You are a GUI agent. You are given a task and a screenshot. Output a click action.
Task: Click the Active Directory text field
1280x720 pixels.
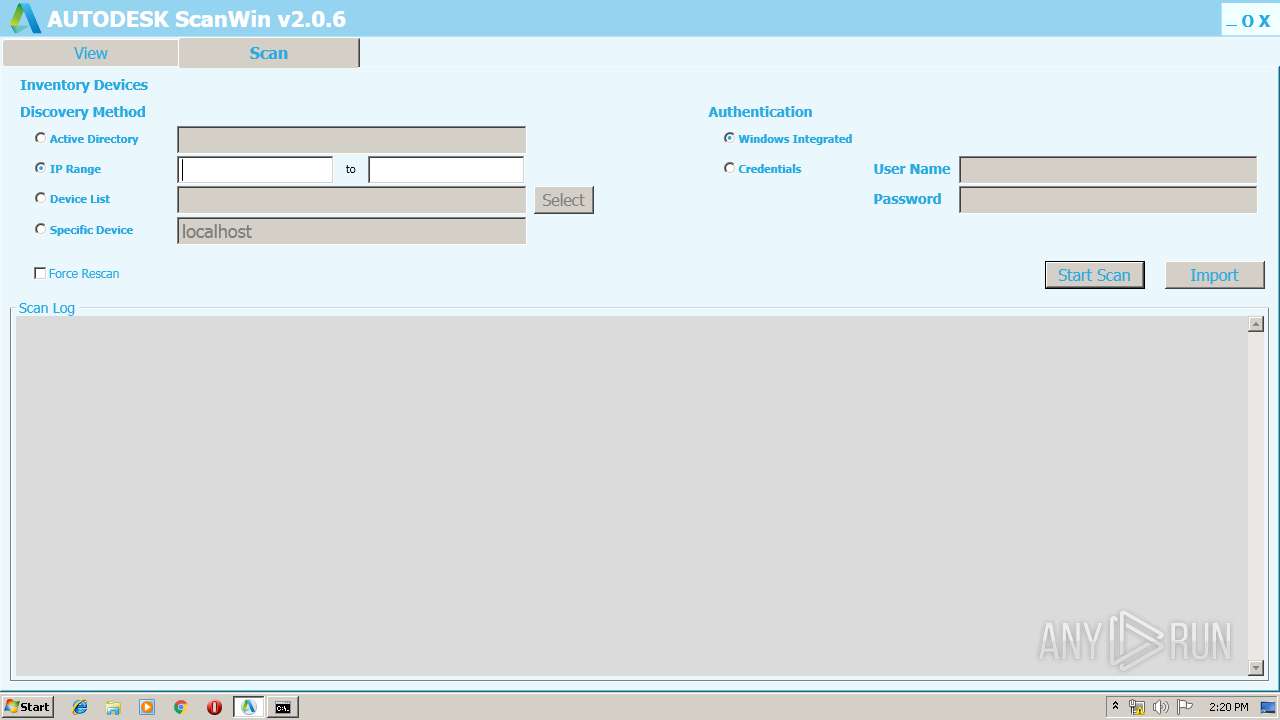pyautogui.click(x=351, y=140)
